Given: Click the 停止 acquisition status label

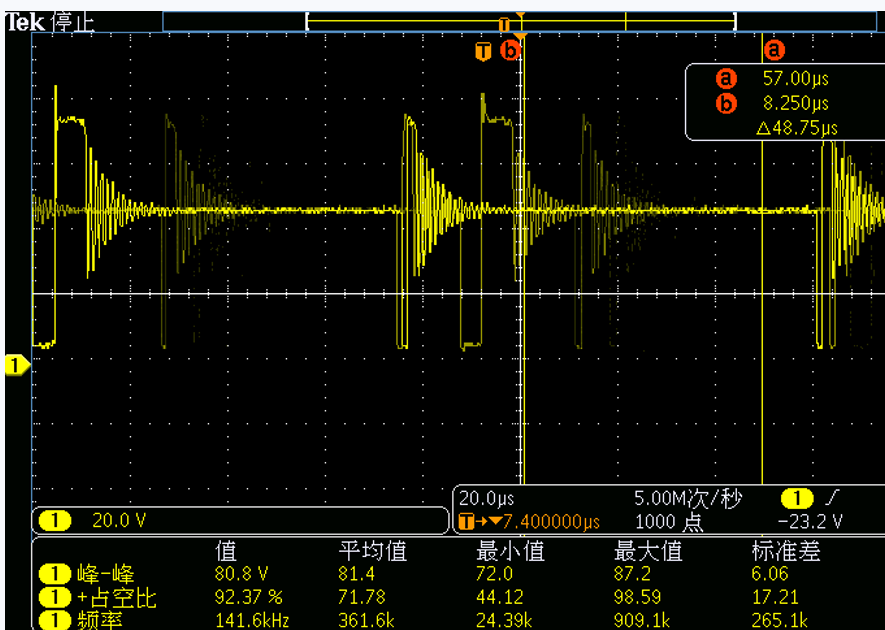Looking at the screenshot, I should [72, 23].
